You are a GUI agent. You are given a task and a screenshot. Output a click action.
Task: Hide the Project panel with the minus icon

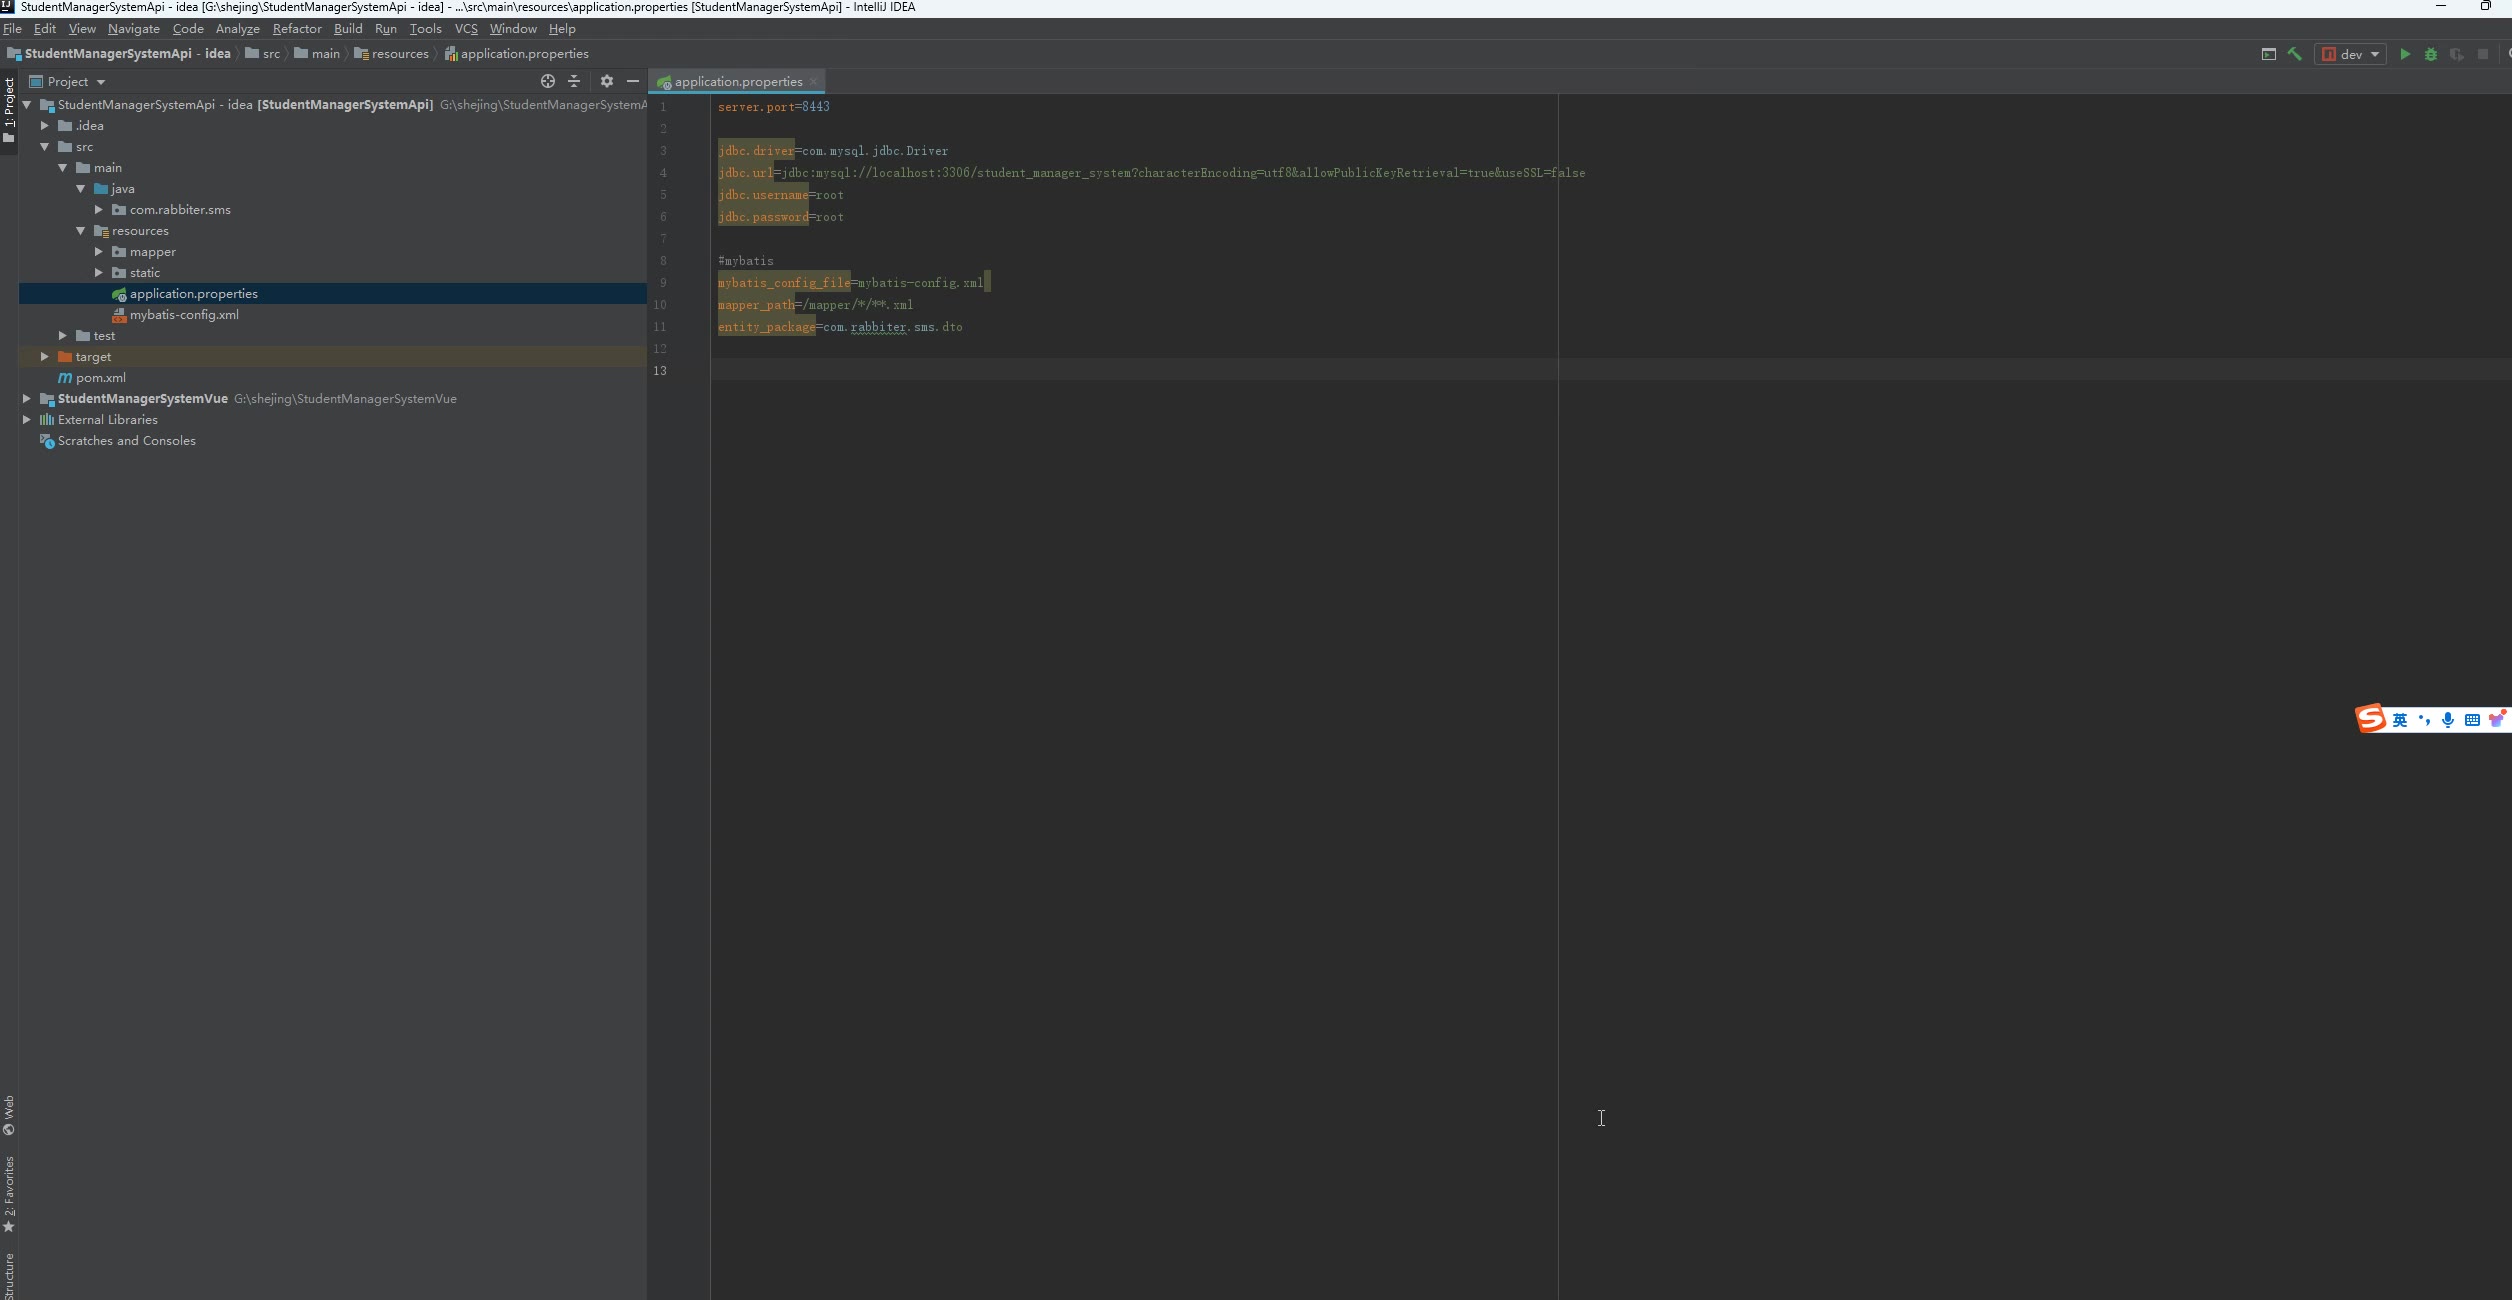click(x=633, y=81)
